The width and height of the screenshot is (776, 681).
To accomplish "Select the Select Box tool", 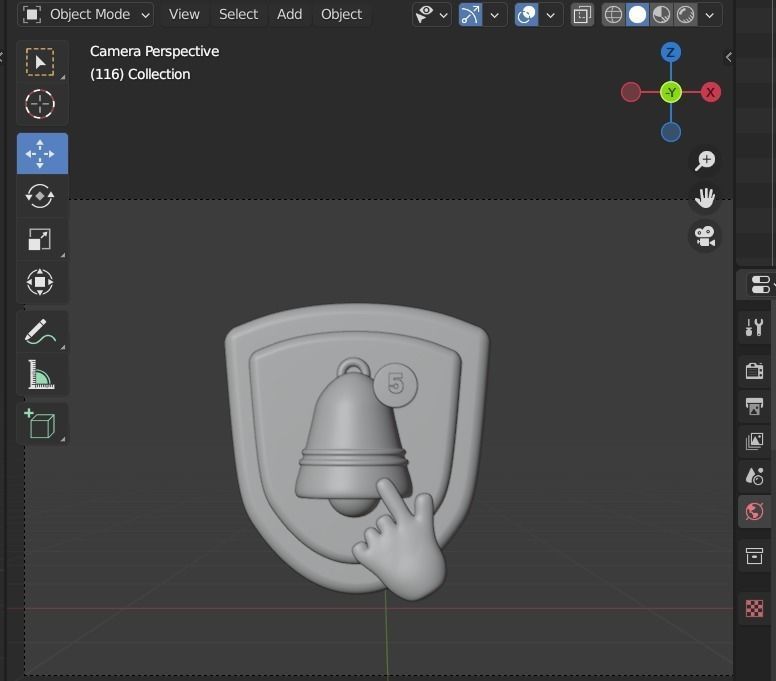I will [42, 62].
